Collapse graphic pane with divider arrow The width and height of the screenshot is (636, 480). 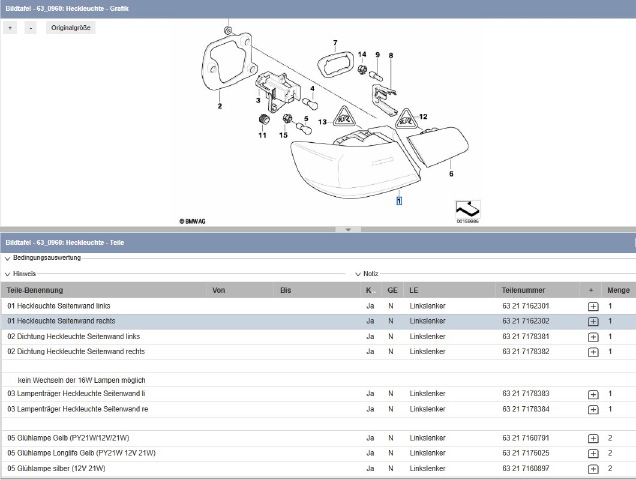click(x=348, y=230)
